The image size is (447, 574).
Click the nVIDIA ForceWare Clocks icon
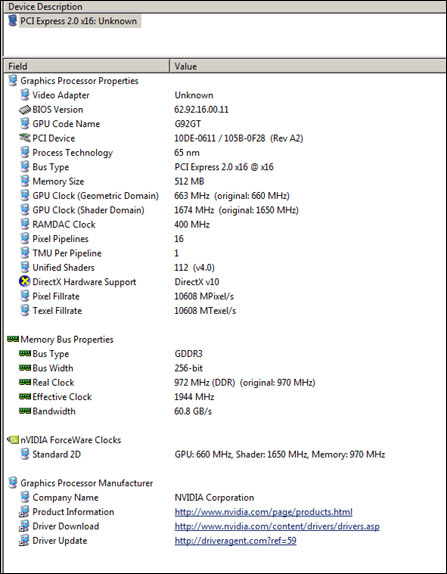(13, 440)
